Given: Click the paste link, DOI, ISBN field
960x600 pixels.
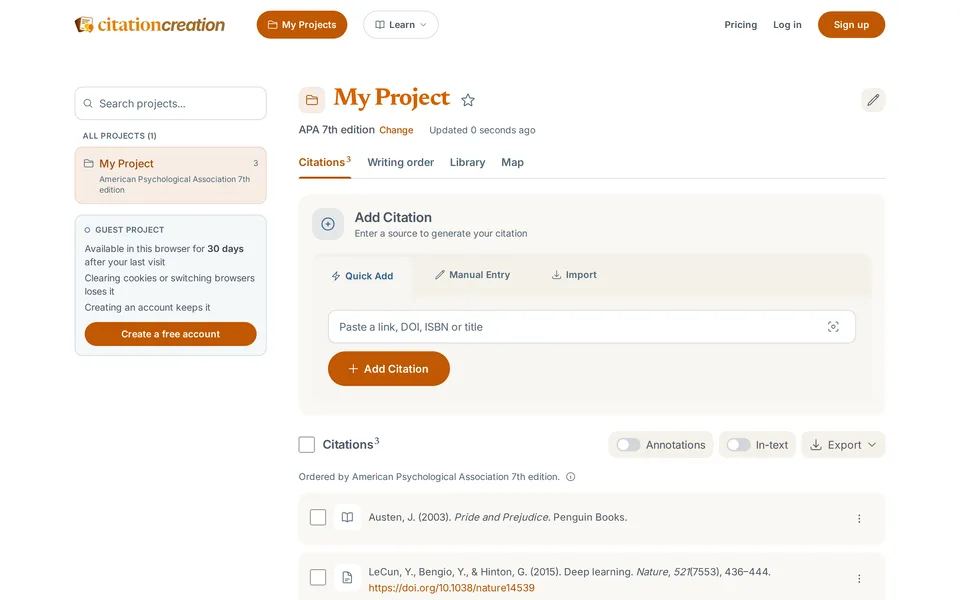Looking at the screenshot, I should coord(591,327).
